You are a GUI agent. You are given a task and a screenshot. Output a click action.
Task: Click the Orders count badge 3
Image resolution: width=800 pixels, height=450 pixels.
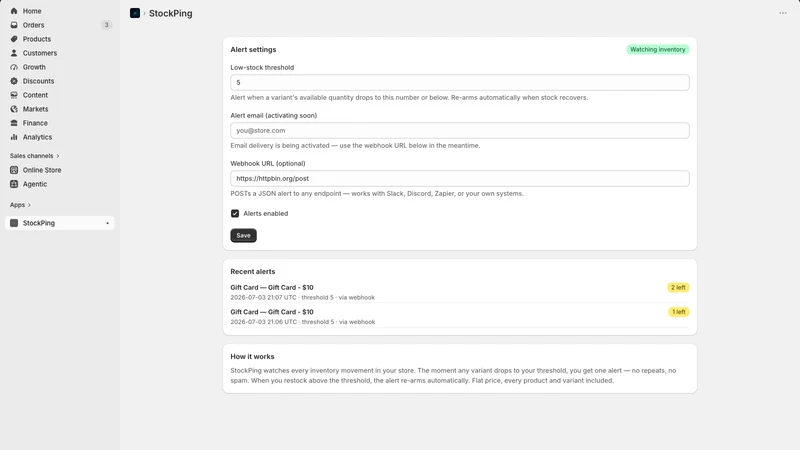pos(106,25)
